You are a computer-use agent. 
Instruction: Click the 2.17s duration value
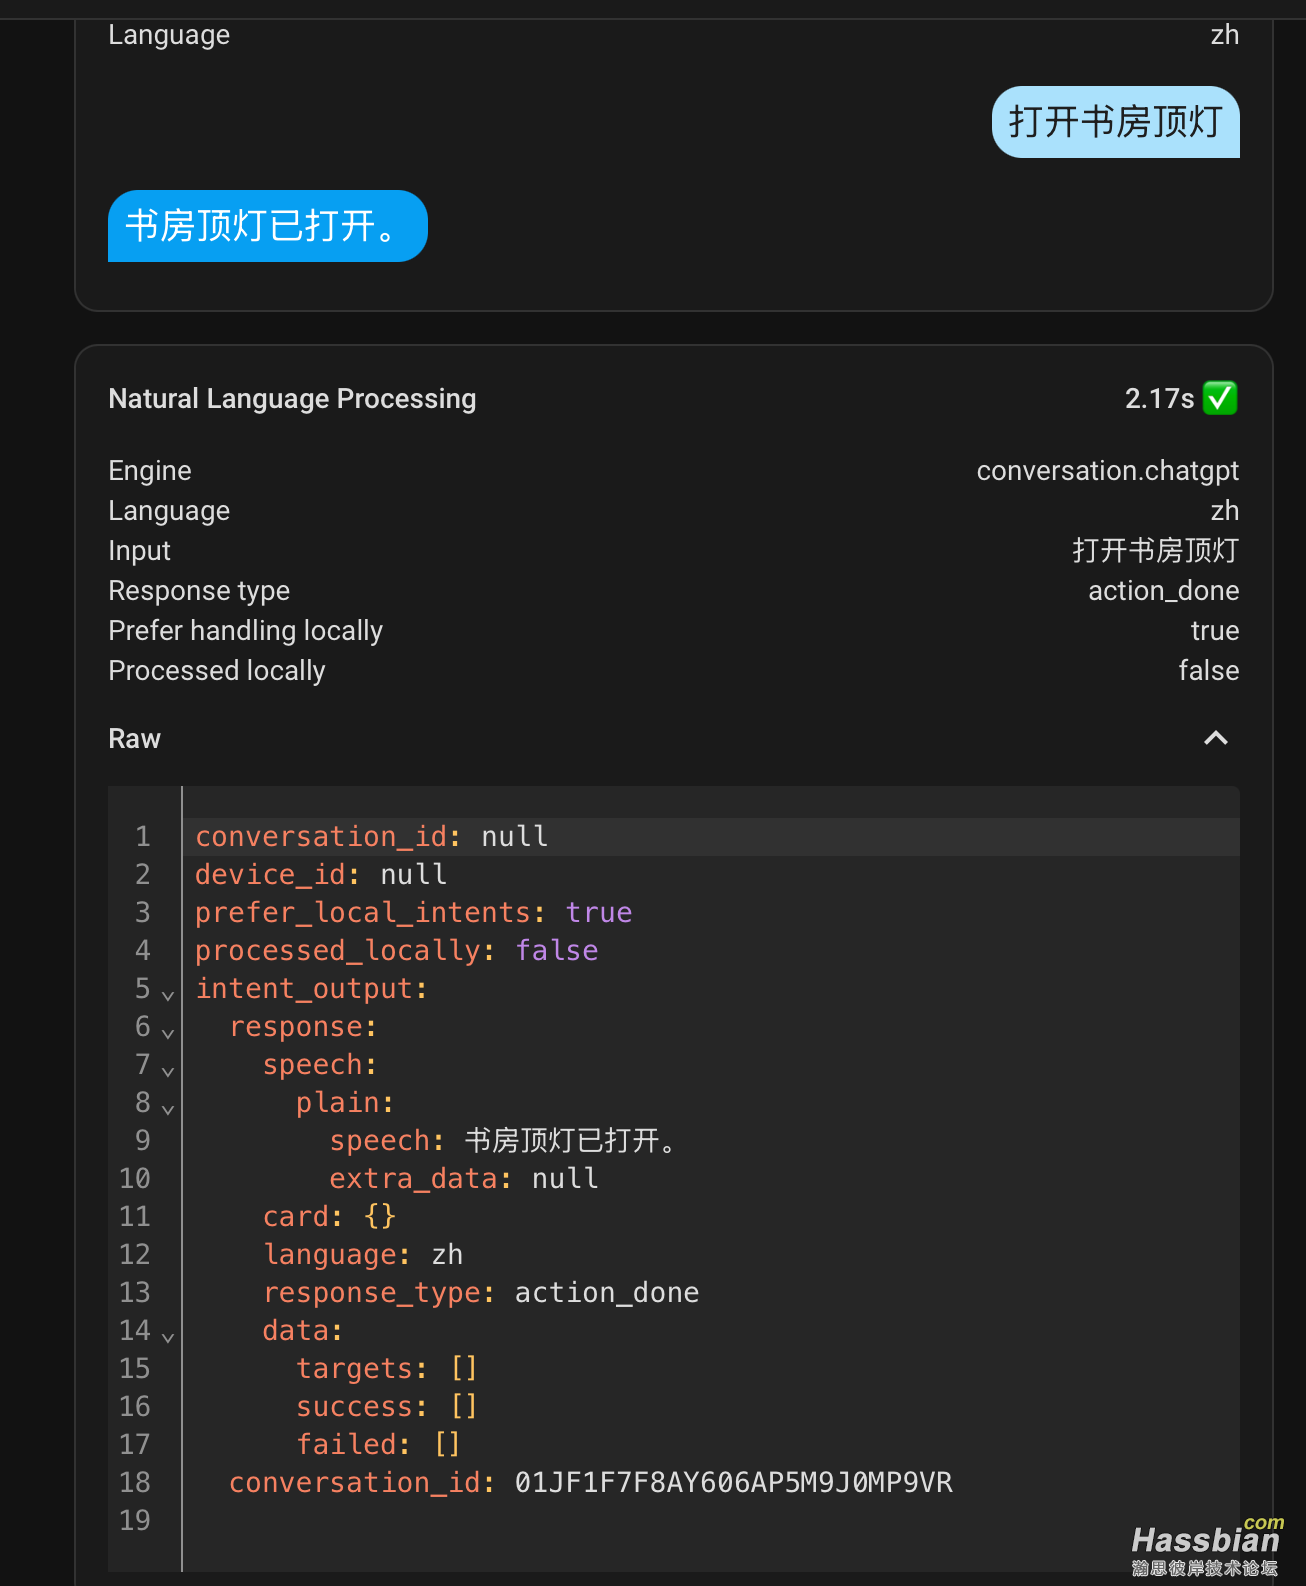[1159, 398]
